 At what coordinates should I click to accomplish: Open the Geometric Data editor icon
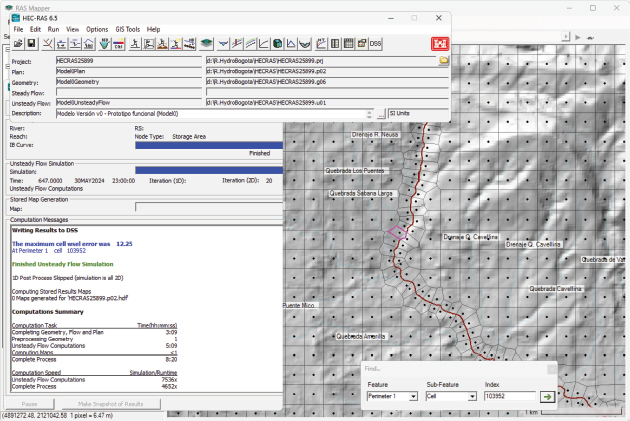click(49, 44)
